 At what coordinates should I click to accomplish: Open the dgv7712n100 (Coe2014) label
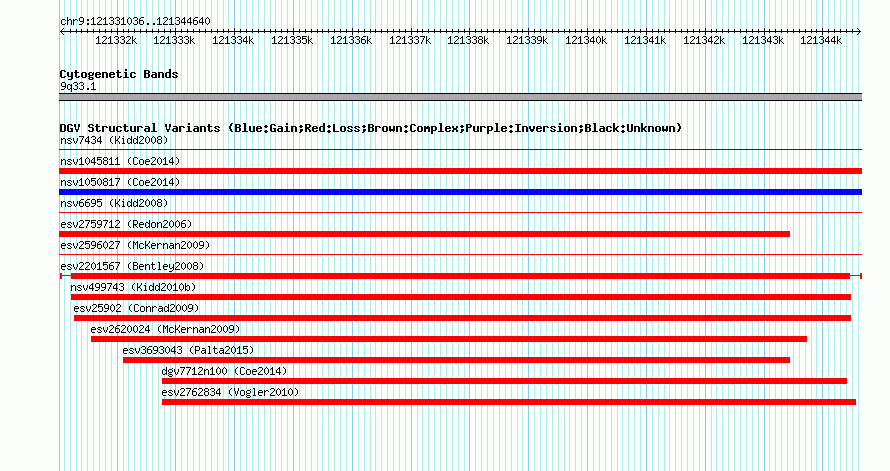(224, 371)
